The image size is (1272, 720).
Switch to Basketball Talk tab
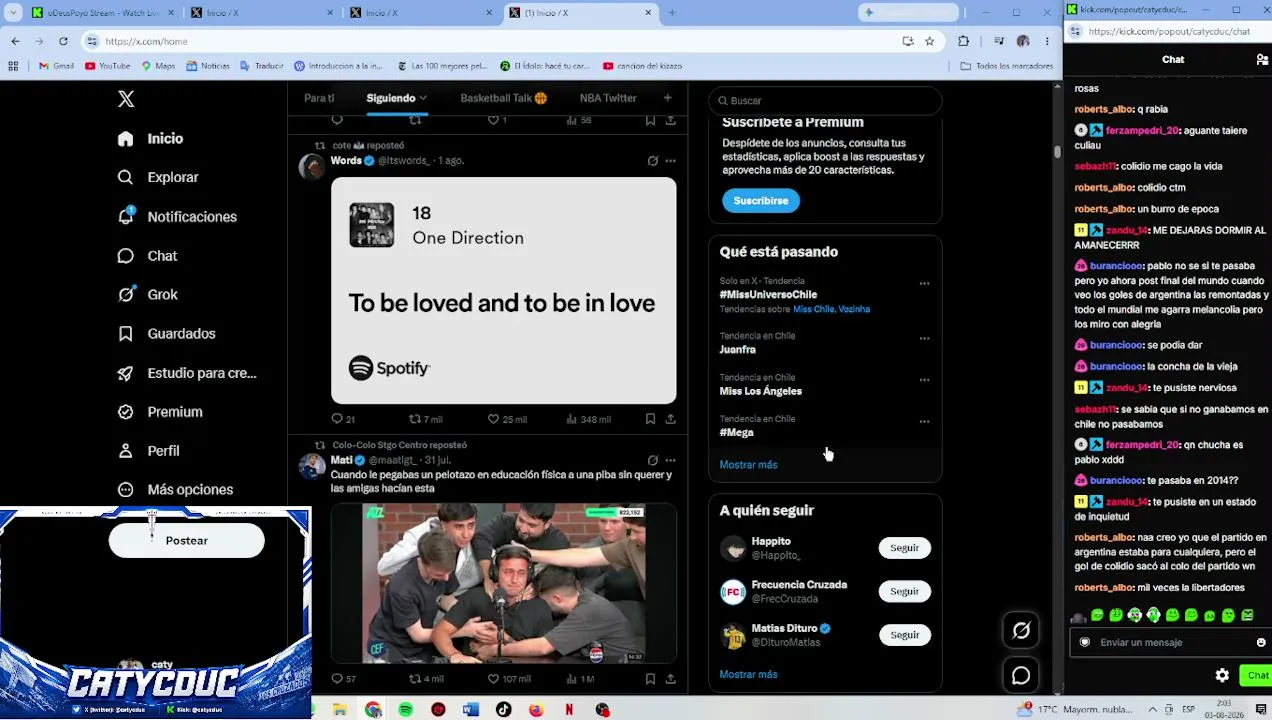pos(503,98)
